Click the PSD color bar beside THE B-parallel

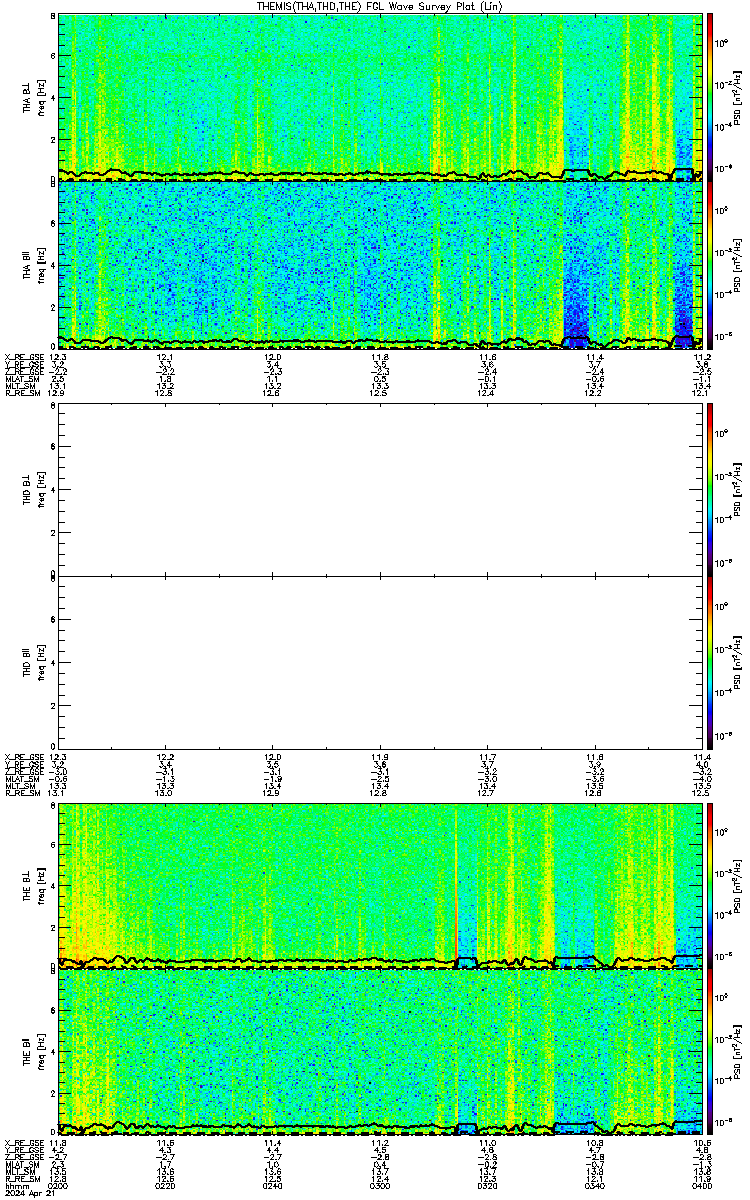click(710, 1052)
